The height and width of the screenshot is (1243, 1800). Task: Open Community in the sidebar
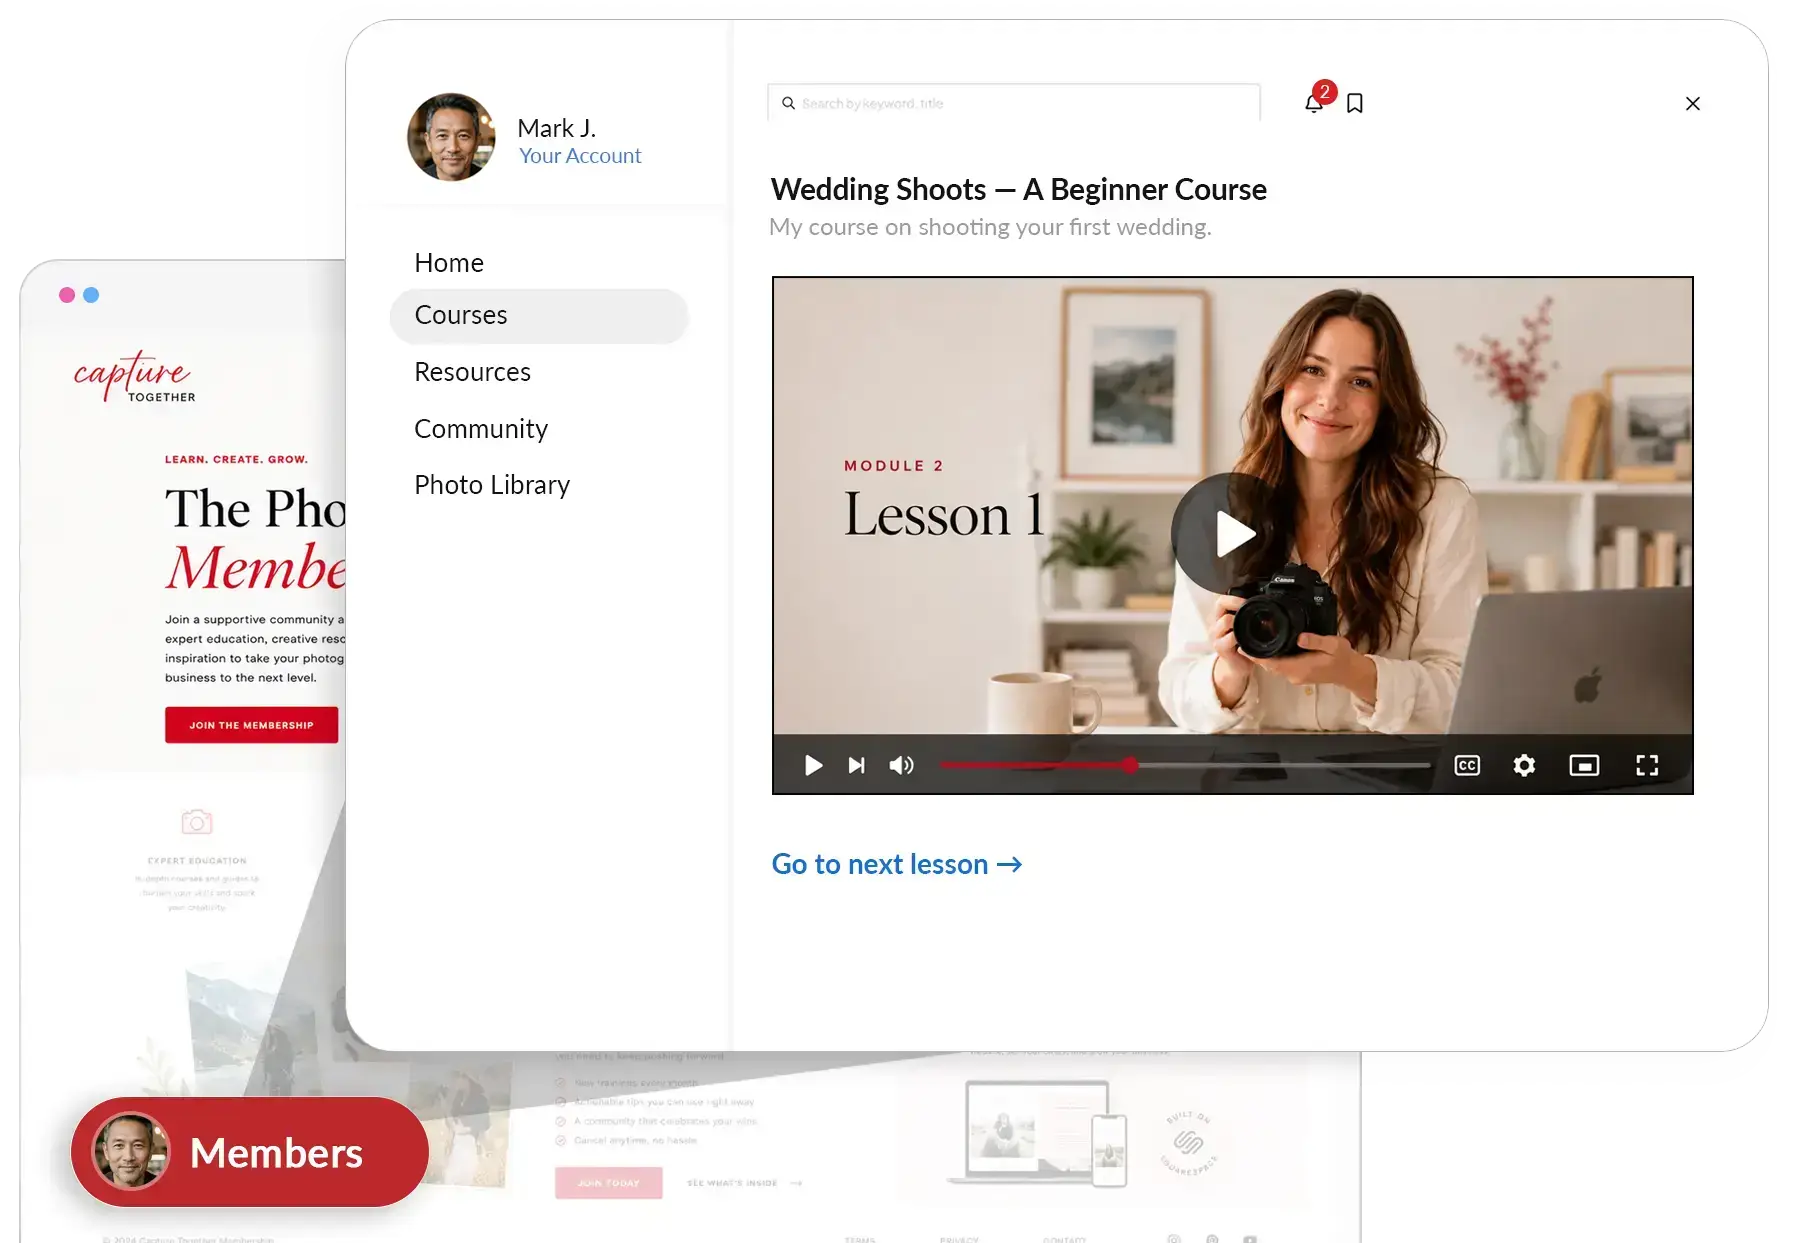tap(481, 429)
